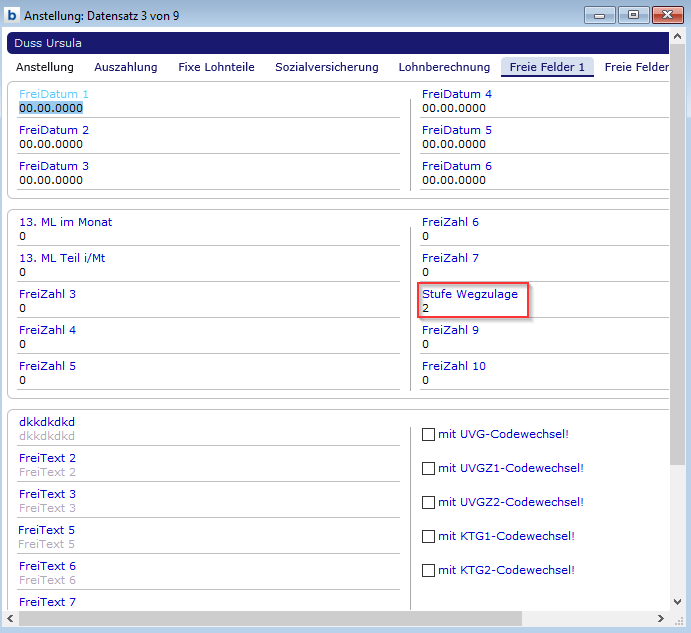Click the horizontal scrollbar left arrow
Viewport: 691px width, 633px height.
coord(12,619)
